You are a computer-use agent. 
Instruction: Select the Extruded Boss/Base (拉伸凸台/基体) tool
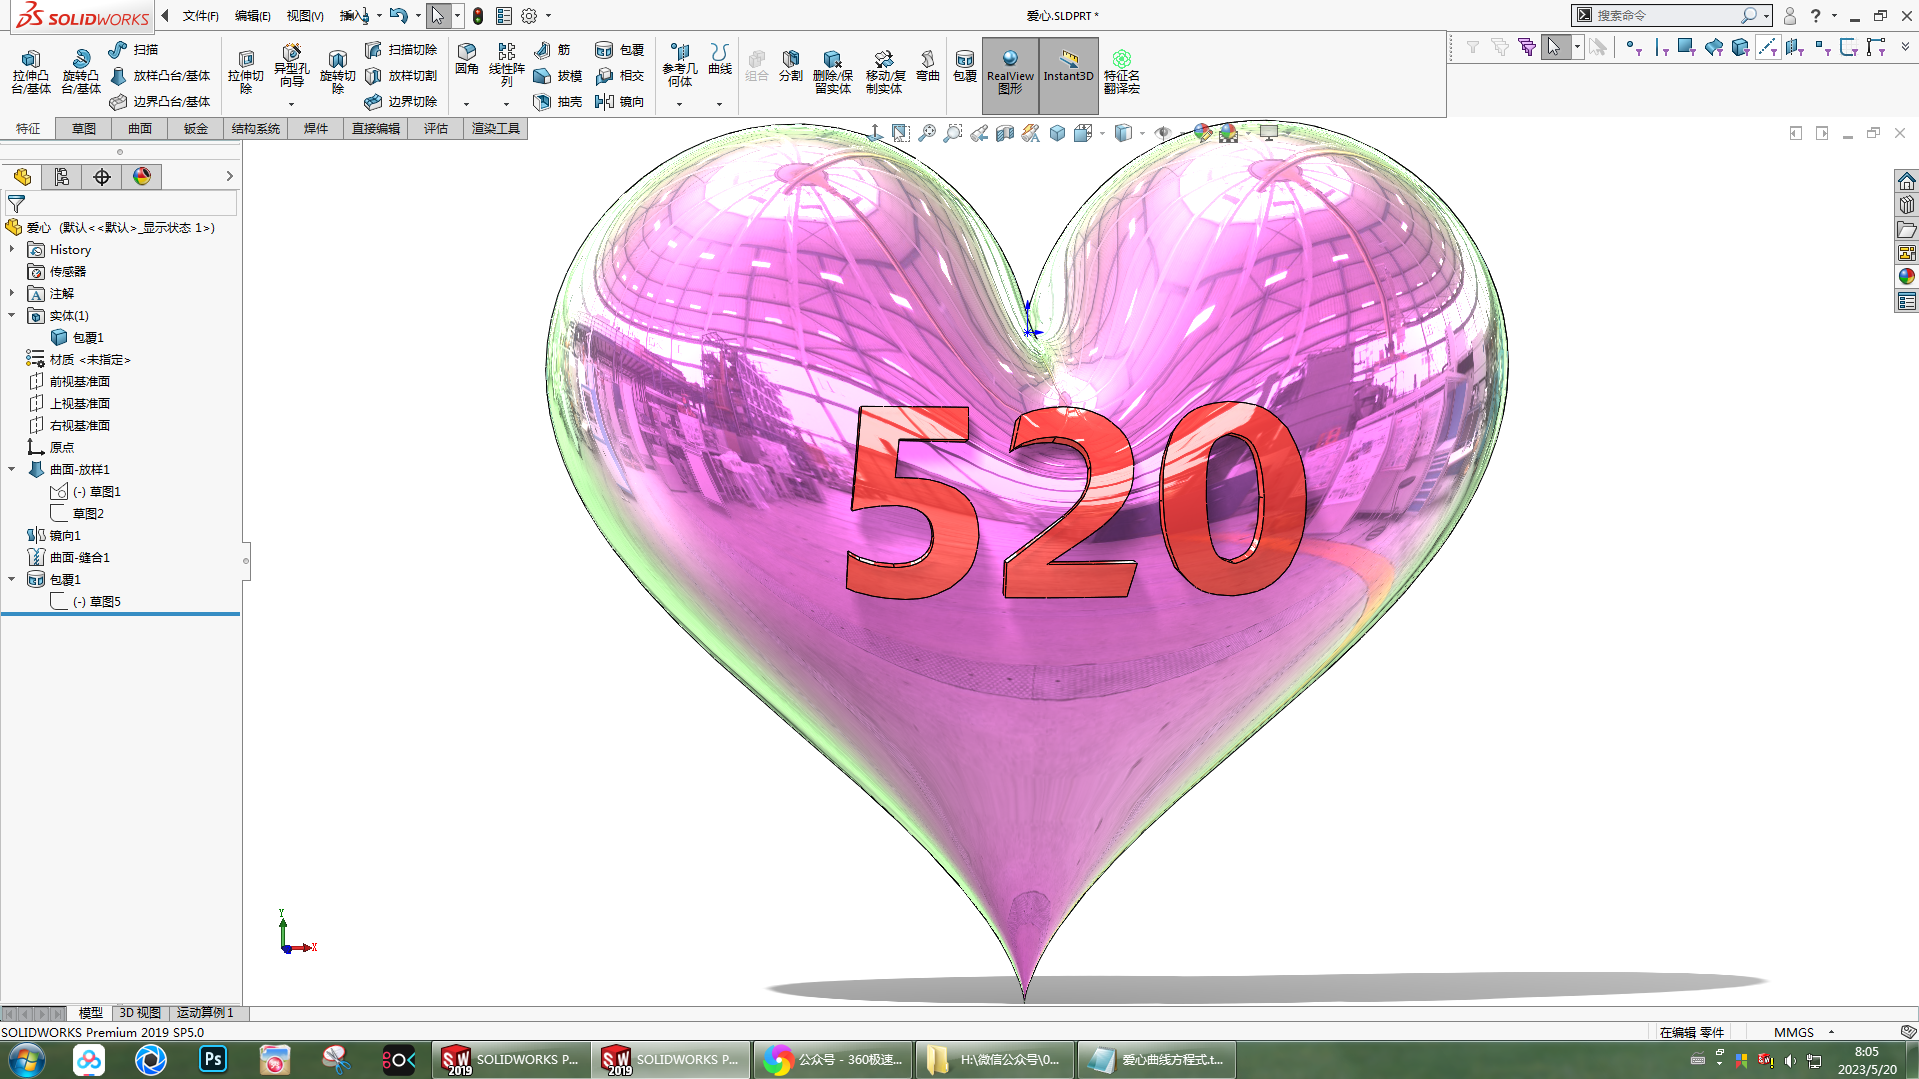tap(31, 71)
